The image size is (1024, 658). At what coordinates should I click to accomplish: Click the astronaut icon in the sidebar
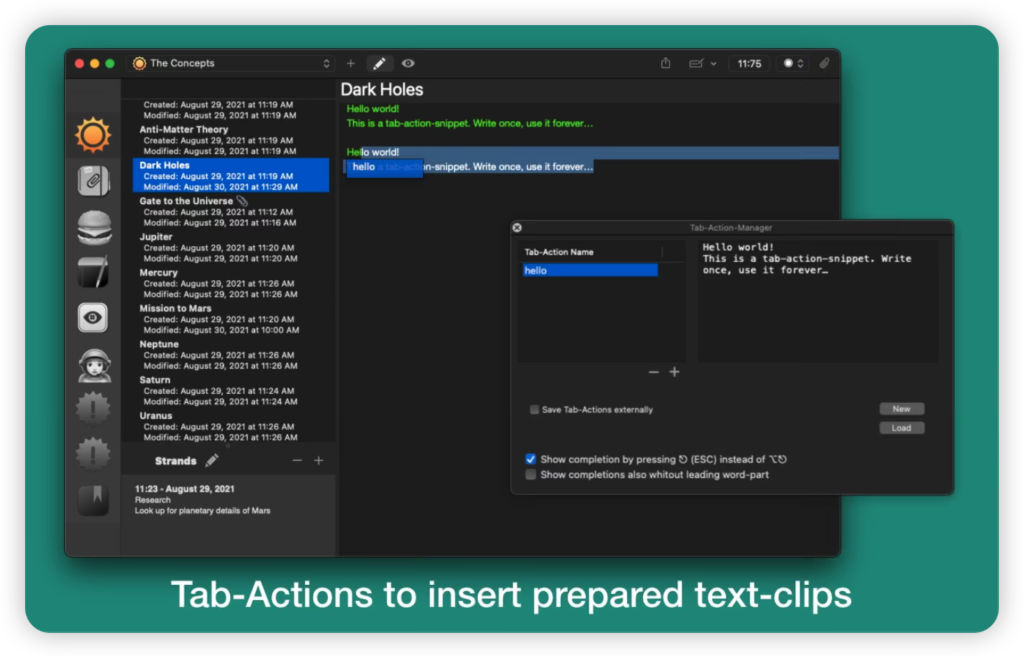coord(93,365)
